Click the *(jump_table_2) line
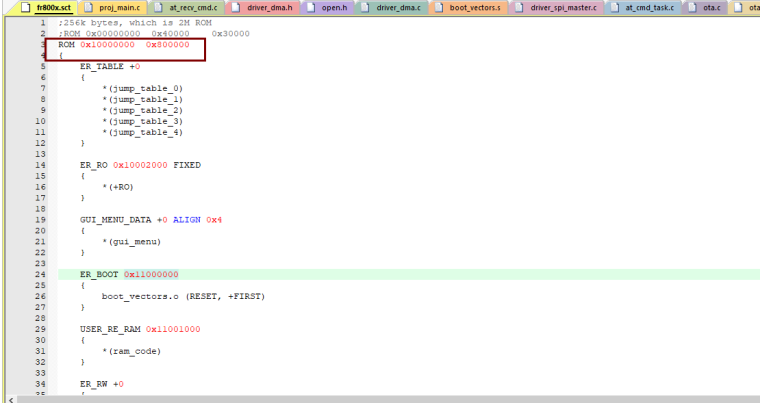Image resolution: width=760 pixels, height=403 pixels. click(x=142, y=111)
